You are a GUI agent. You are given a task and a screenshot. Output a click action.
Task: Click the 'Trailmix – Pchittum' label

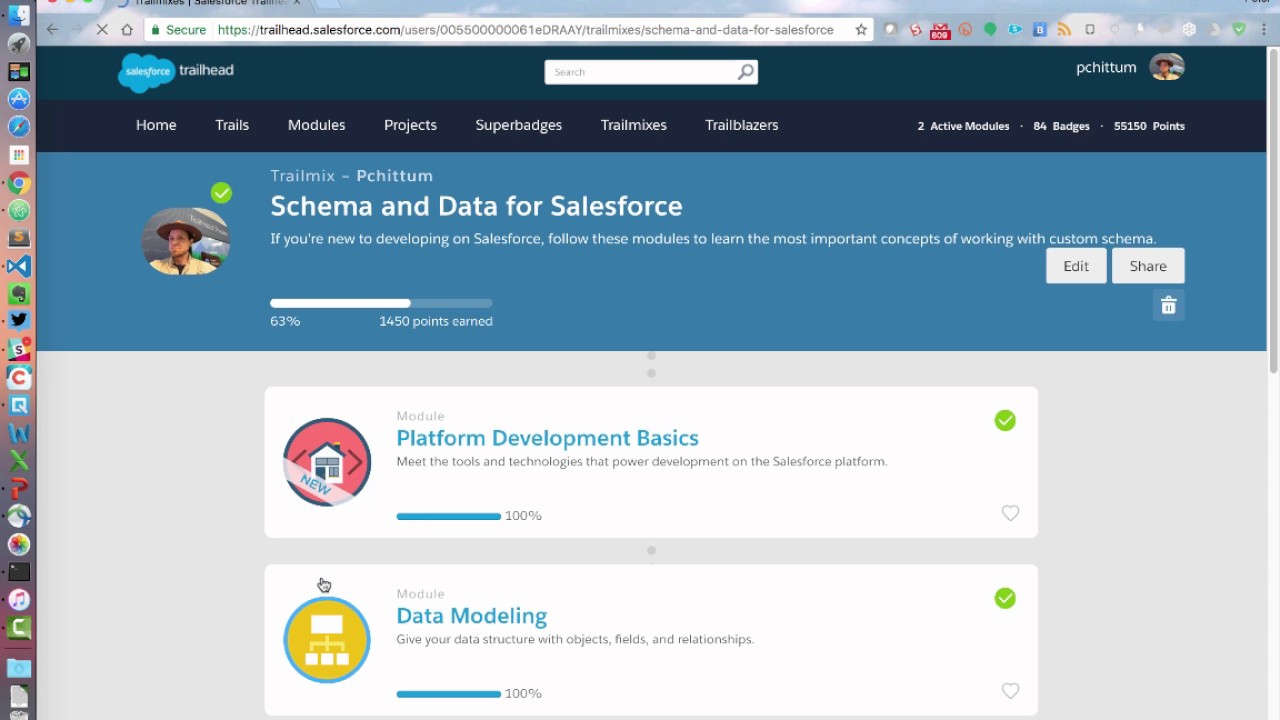click(351, 176)
